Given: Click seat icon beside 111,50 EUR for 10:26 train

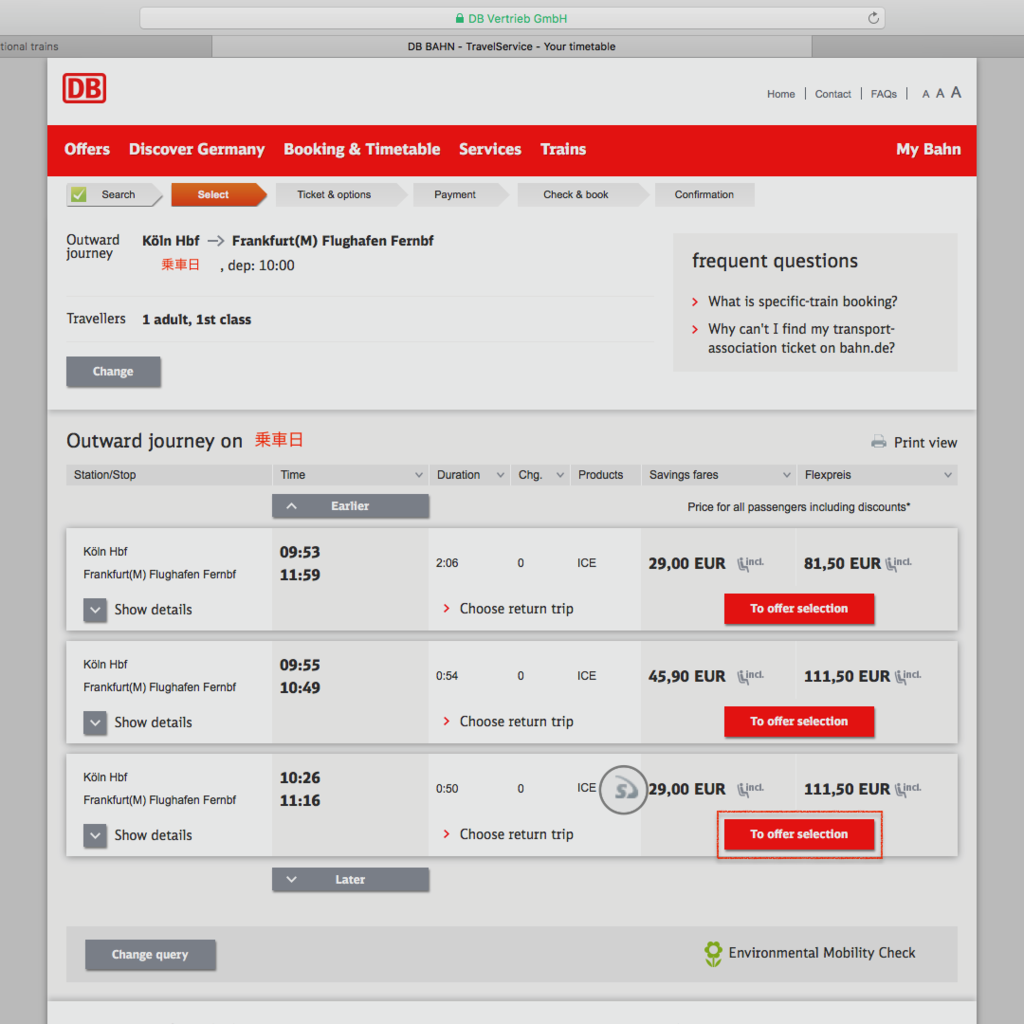Looking at the screenshot, I should 908,789.
